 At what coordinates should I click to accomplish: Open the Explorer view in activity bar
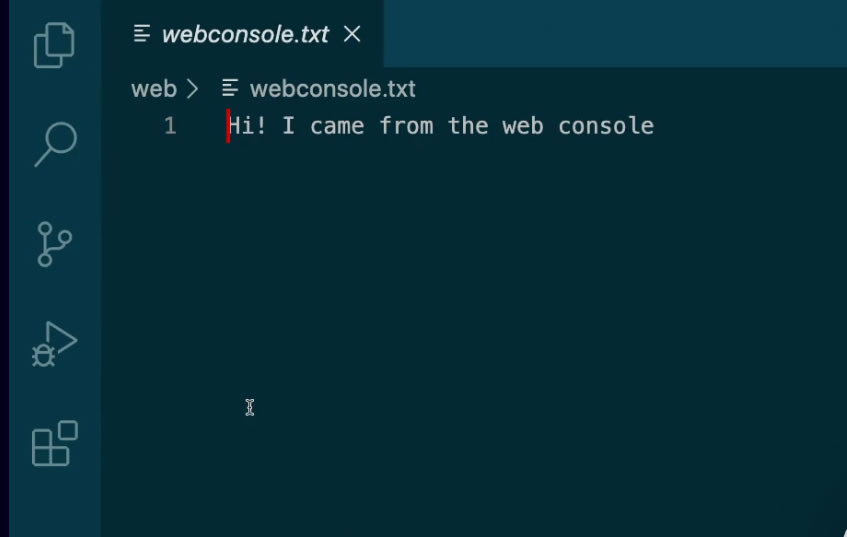(x=54, y=45)
